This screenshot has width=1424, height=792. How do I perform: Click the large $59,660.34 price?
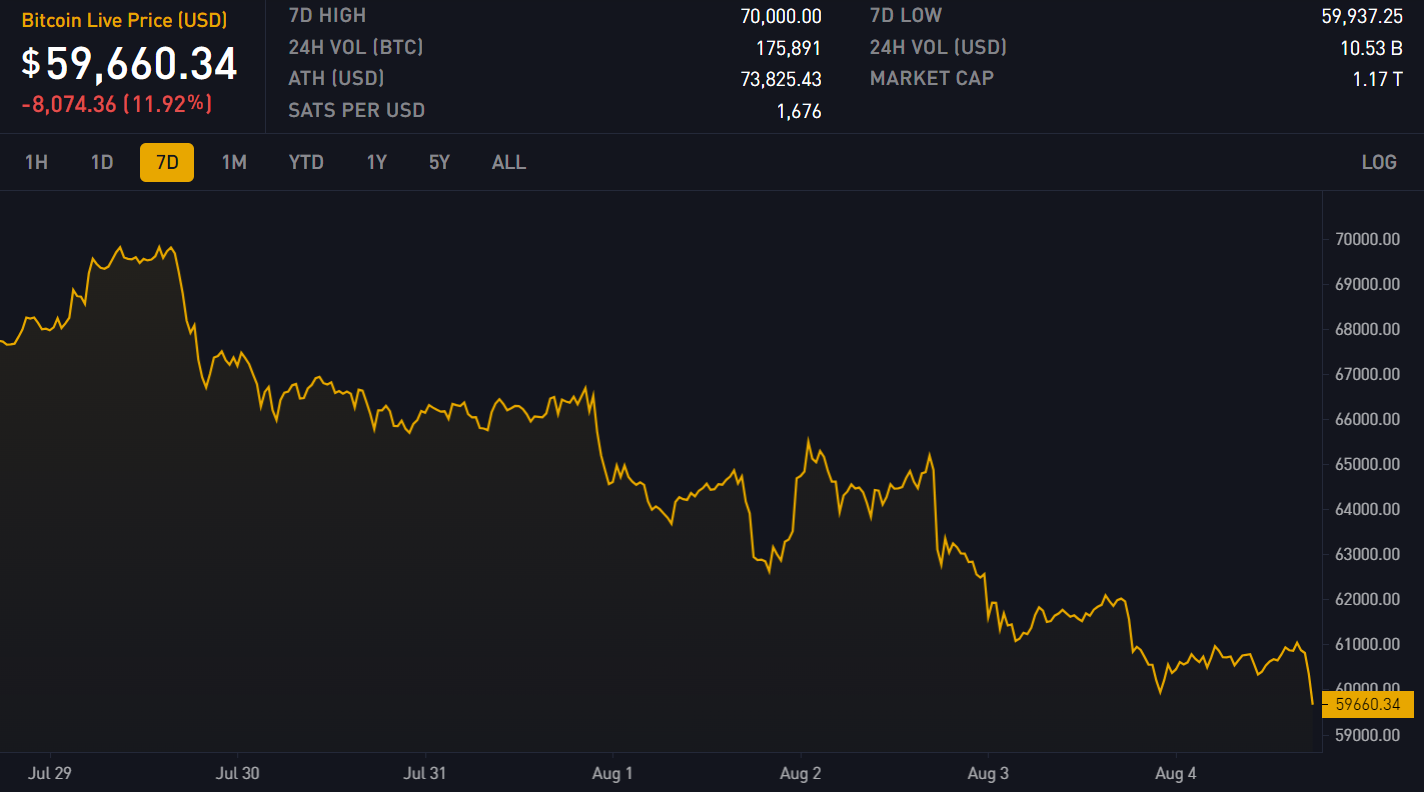130,64
